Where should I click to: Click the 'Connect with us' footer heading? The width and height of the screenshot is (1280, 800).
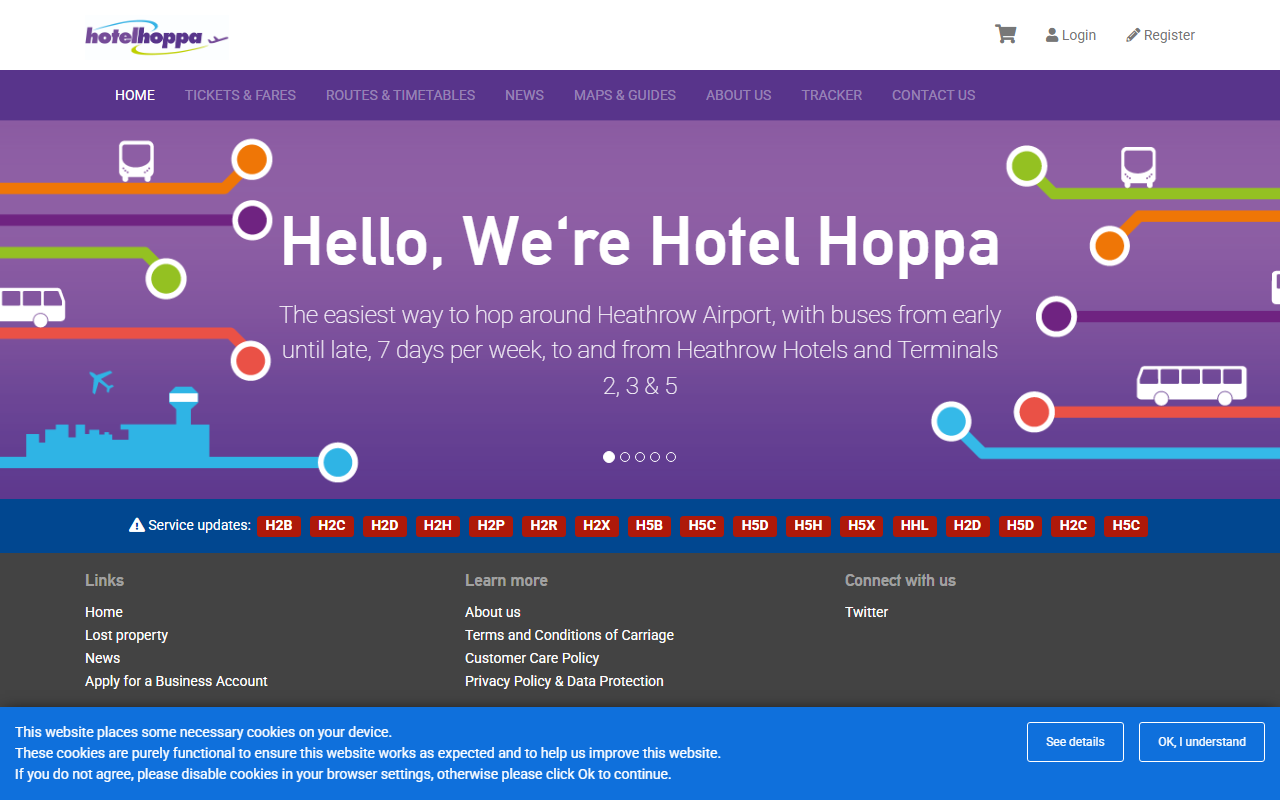[x=900, y=580]
